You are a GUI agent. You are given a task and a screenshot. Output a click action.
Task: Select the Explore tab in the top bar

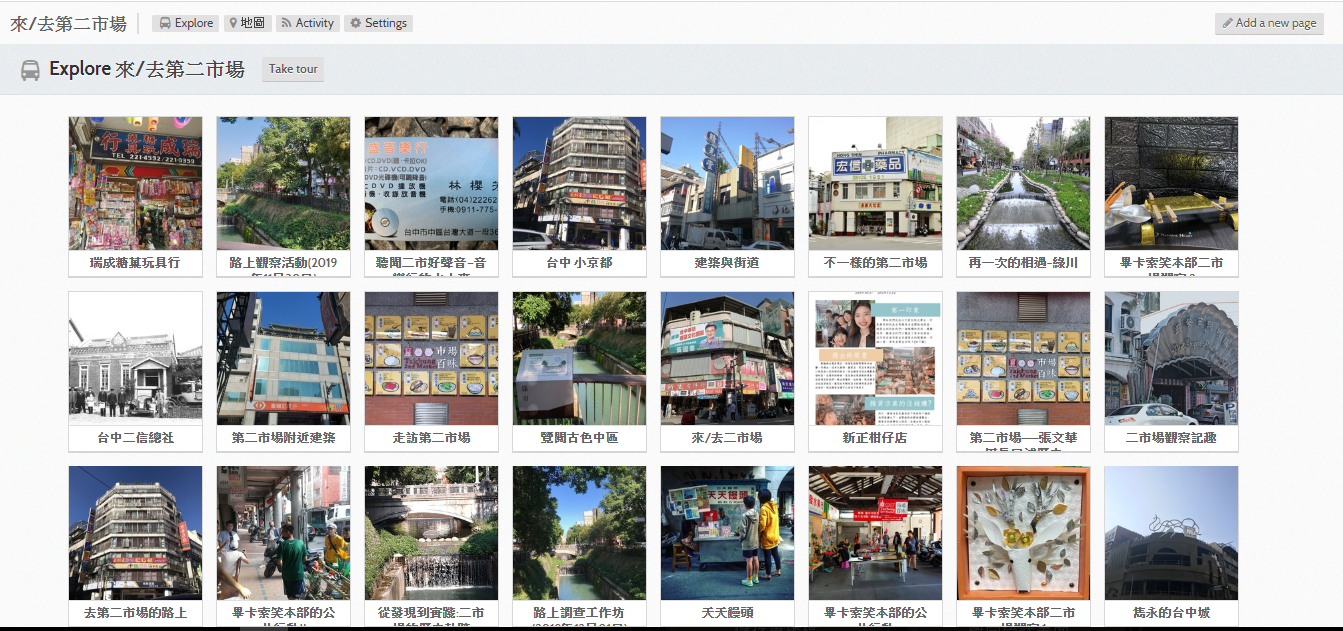point(185,23)
